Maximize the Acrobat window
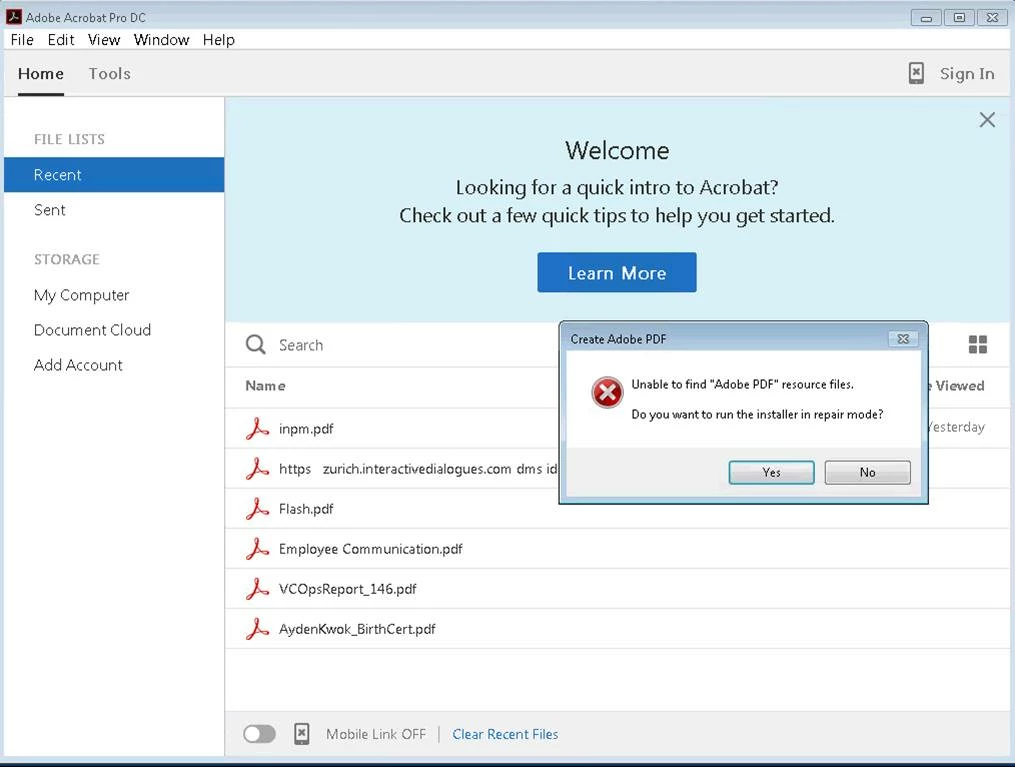Viewport: 1015px width, 767px height. tap(959, 17)
